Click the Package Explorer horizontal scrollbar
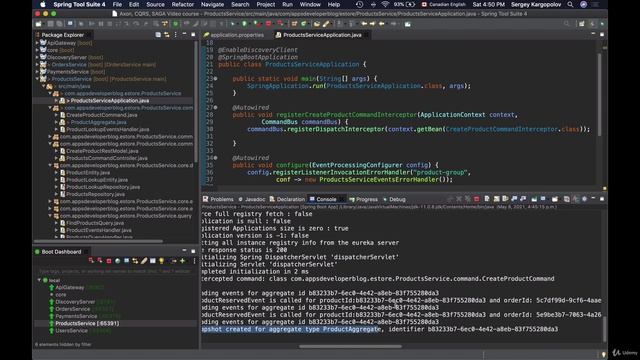 98,241
